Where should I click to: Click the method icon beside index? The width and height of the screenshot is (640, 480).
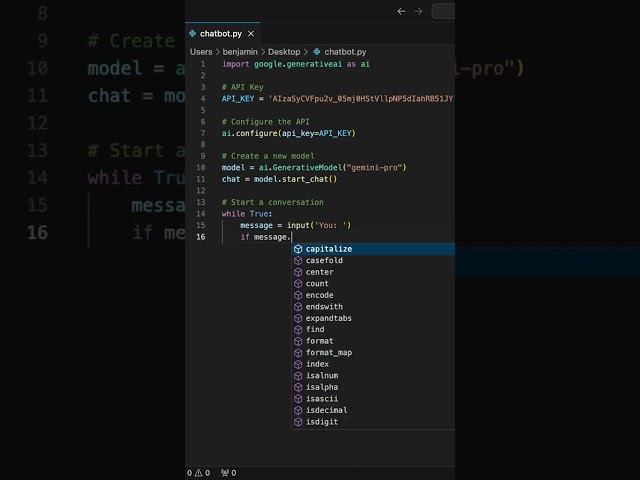click(x=298, y=364)
